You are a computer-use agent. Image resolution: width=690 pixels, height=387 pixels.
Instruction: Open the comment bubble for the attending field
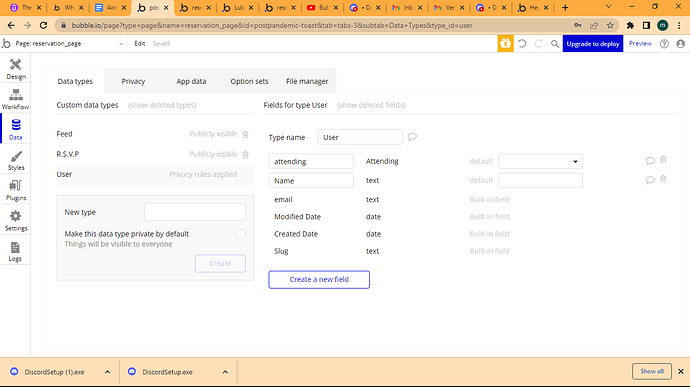click(650, 161)
